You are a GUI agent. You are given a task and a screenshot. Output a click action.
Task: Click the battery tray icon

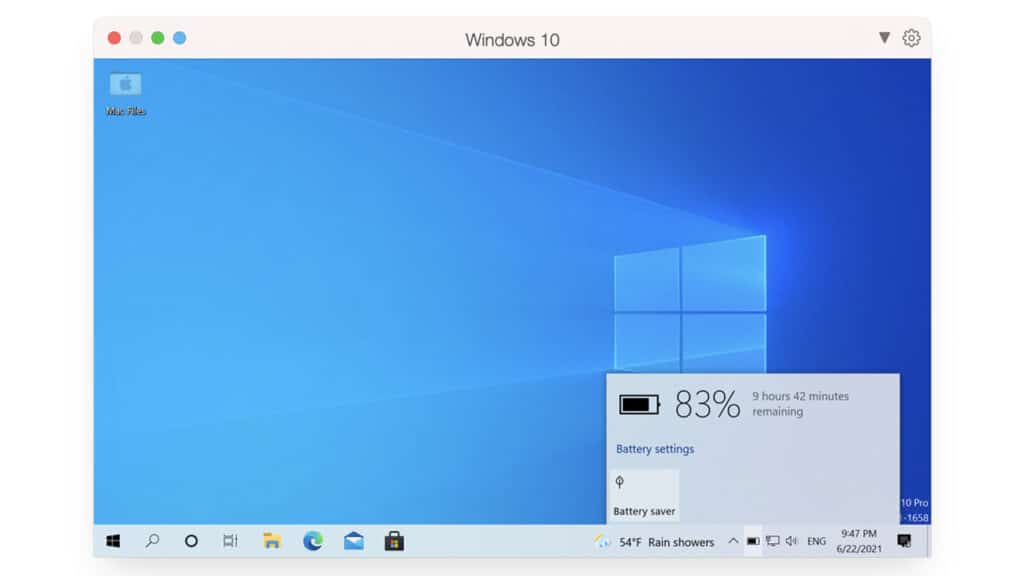(x=753, y=541)
